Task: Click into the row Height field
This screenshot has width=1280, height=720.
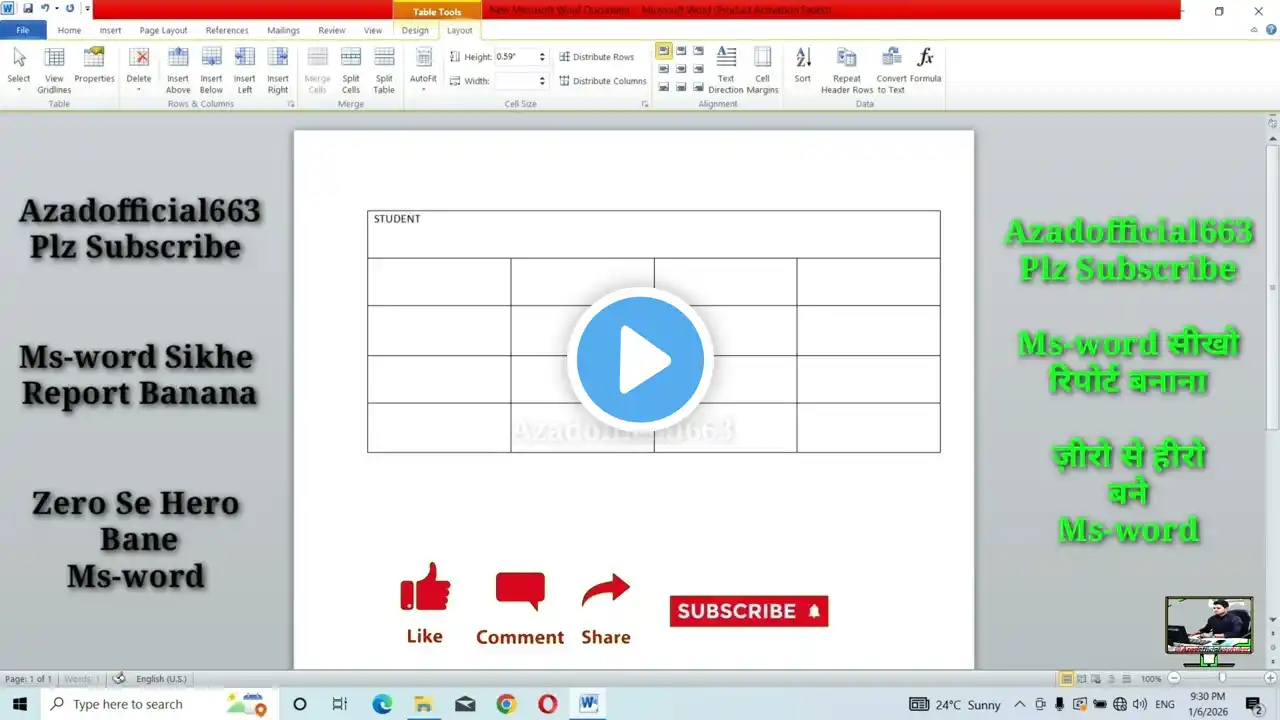Action: (x=516, y=57)
